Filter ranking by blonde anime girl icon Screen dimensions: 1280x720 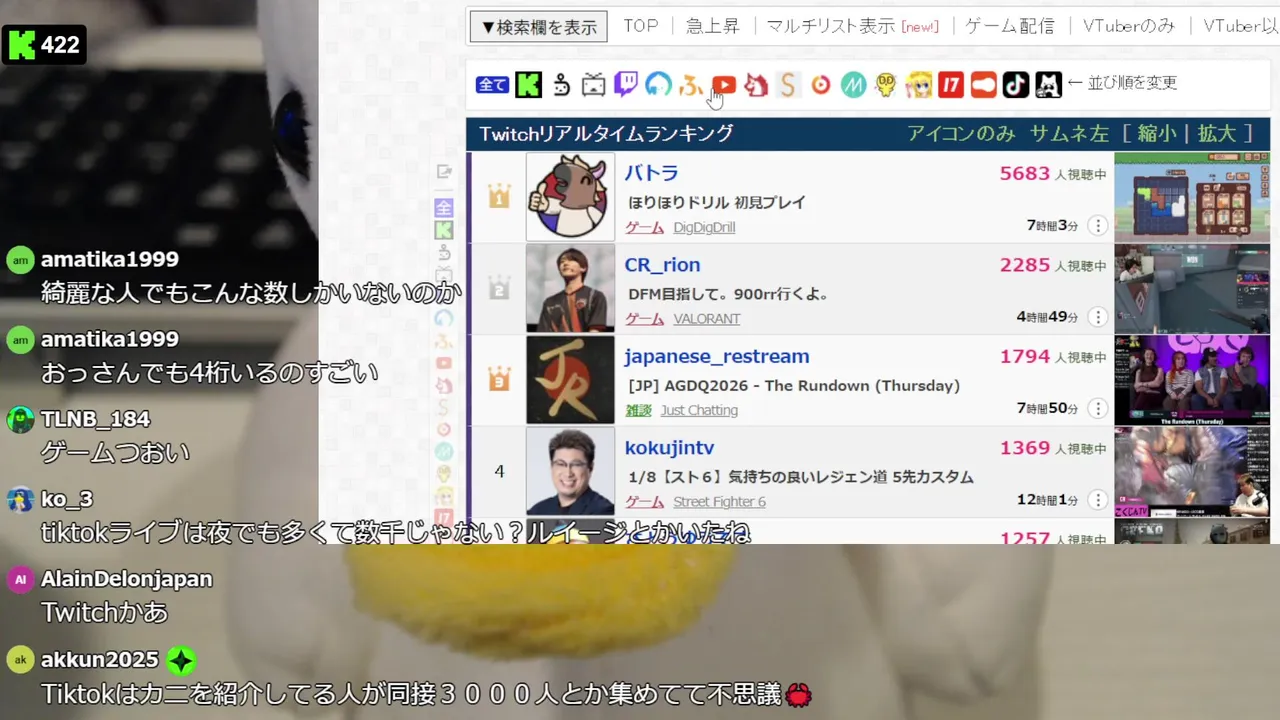point(918,85)
